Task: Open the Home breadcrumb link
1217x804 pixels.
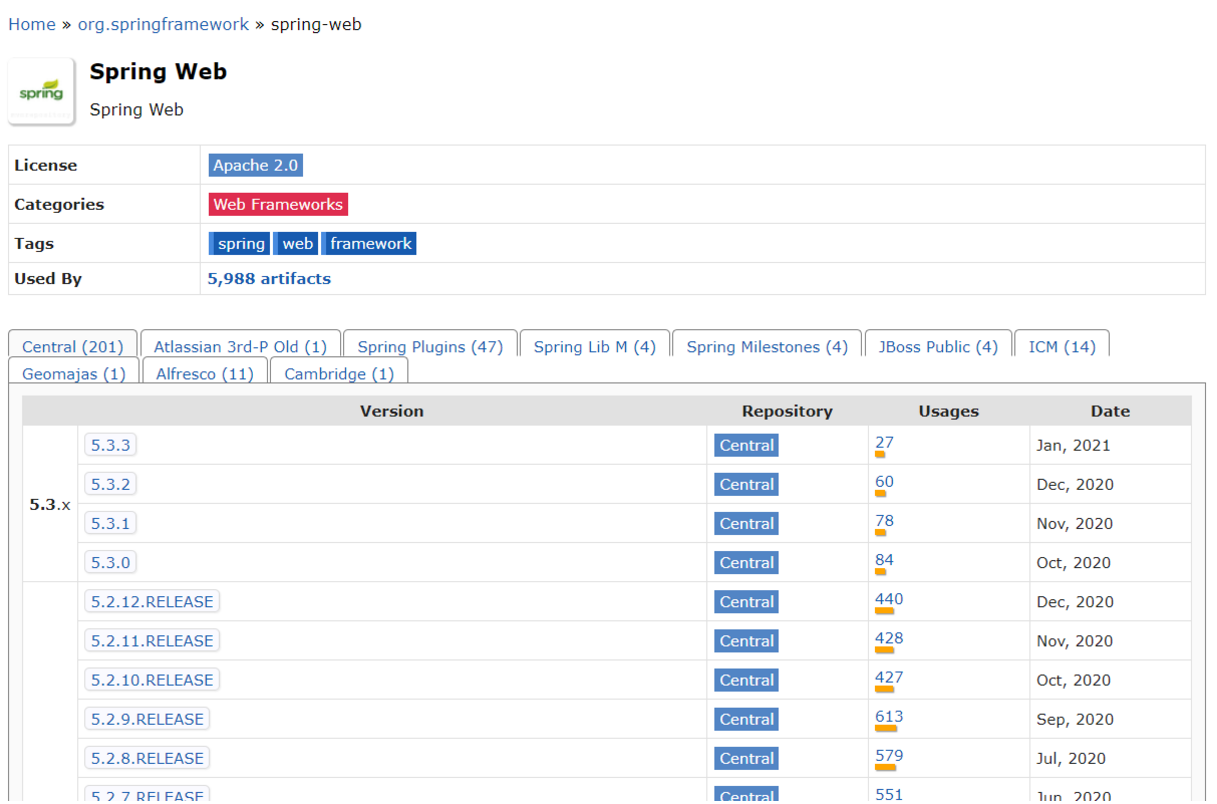Action: [31, 23]
